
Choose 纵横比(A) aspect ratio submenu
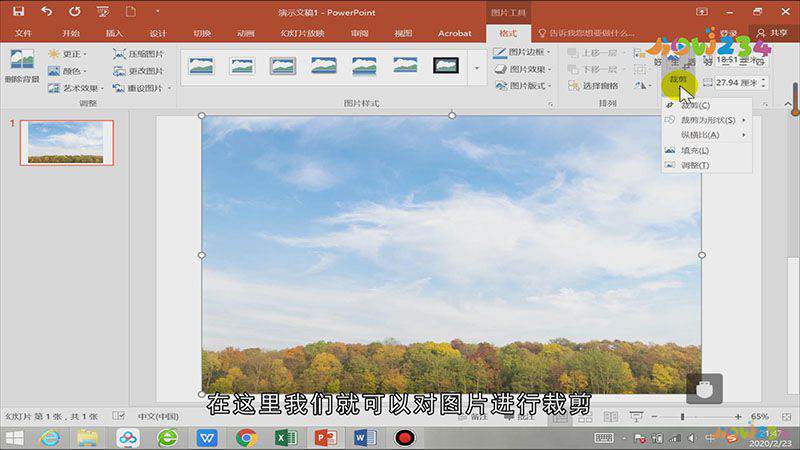pos(707,135)
